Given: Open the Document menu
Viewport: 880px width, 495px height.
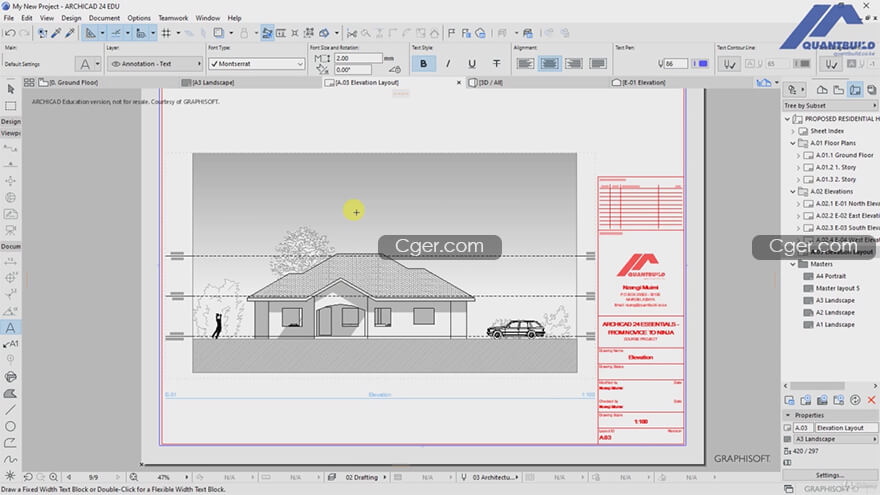Looking at the screenshot, I should pos(104,18).
